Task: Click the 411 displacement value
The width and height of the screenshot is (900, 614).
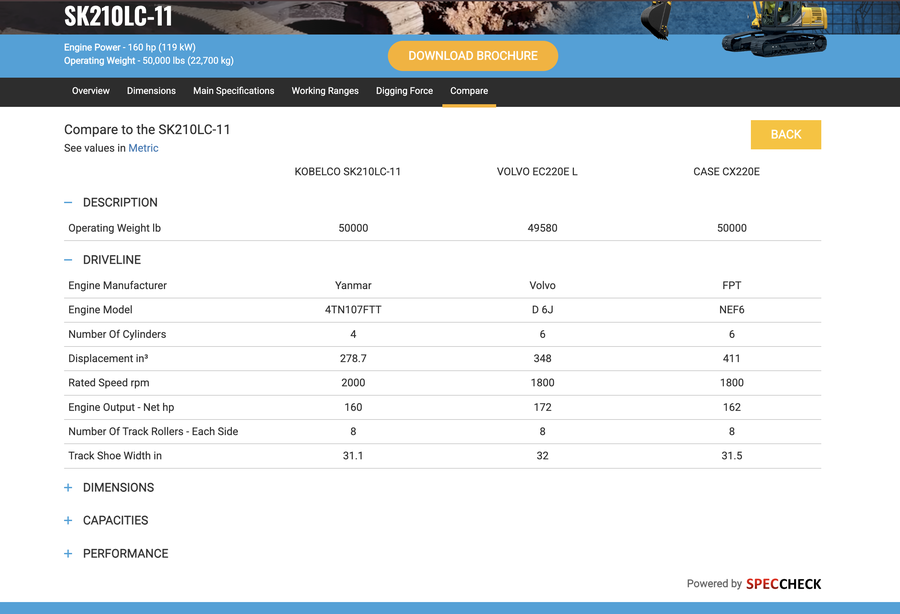Action: click(732, 358)
